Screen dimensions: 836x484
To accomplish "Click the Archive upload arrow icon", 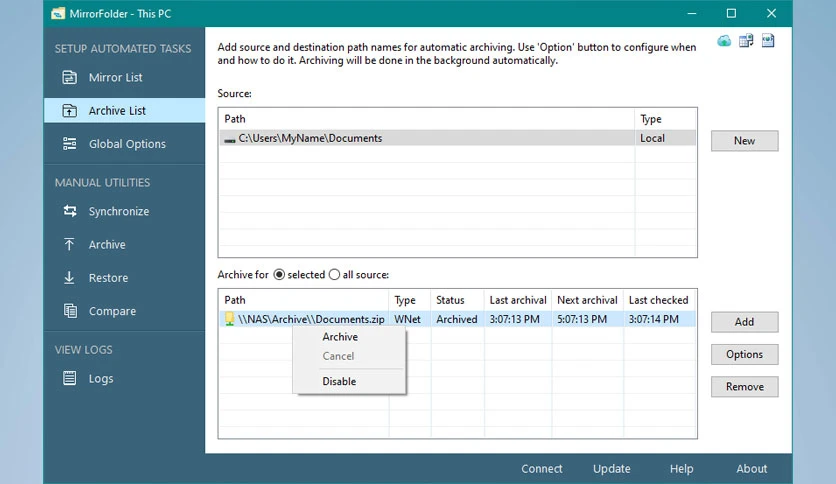I will [69, 244].
